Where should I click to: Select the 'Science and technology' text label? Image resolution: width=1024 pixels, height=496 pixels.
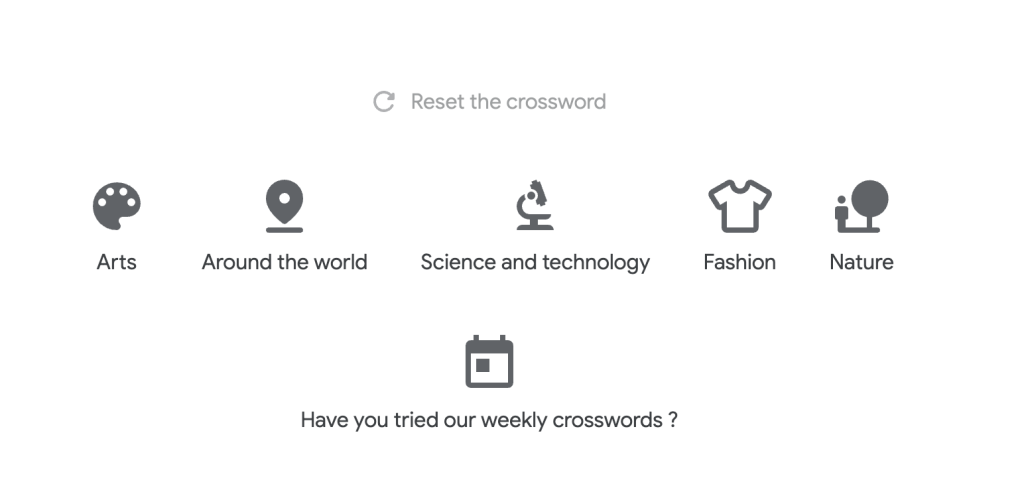pyautogui.click(x=535, y=263)
